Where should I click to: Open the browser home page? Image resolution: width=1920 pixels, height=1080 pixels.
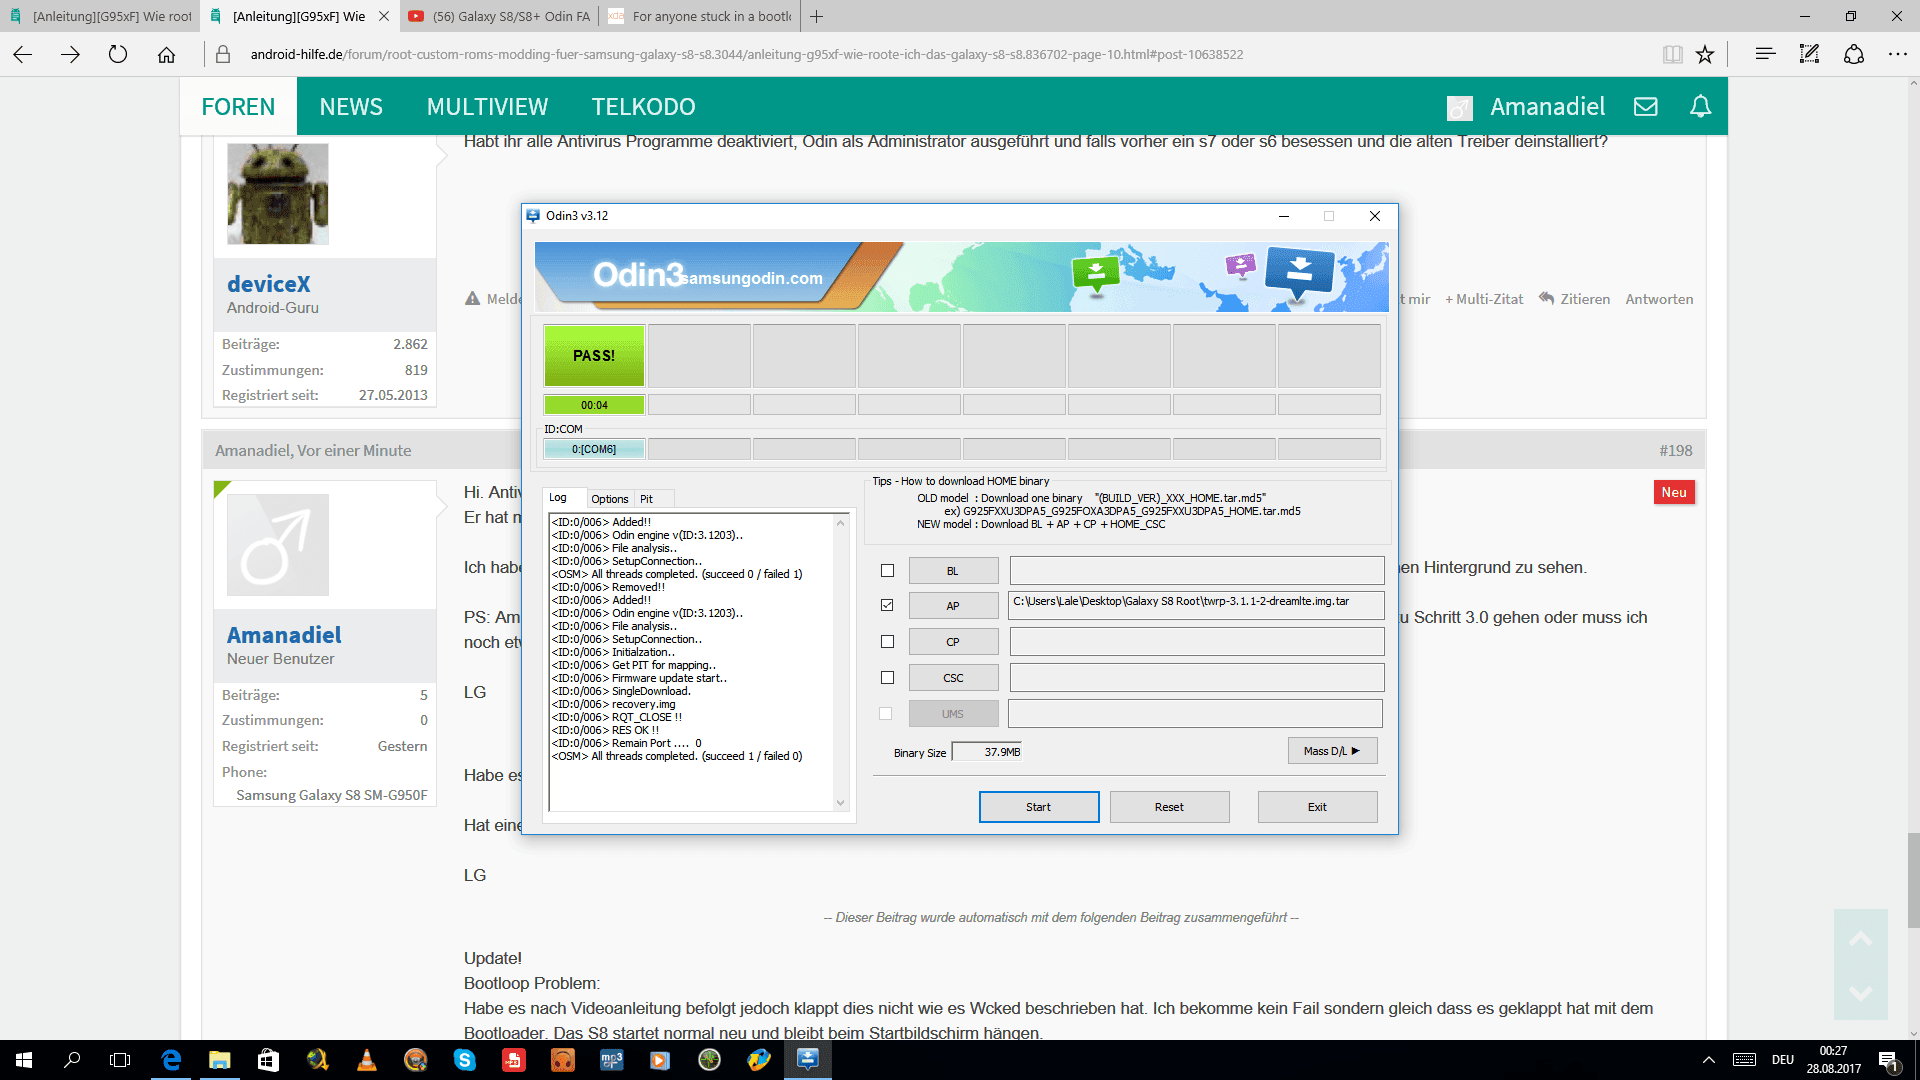click(x=166, y=55)
